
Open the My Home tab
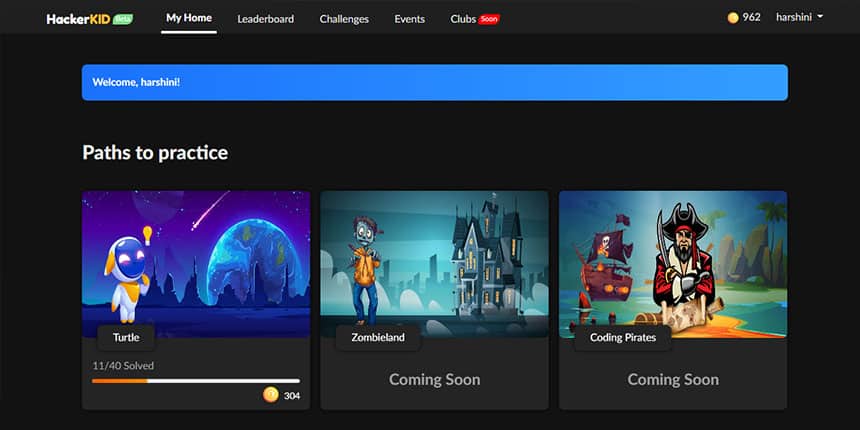tap(189, 18)
